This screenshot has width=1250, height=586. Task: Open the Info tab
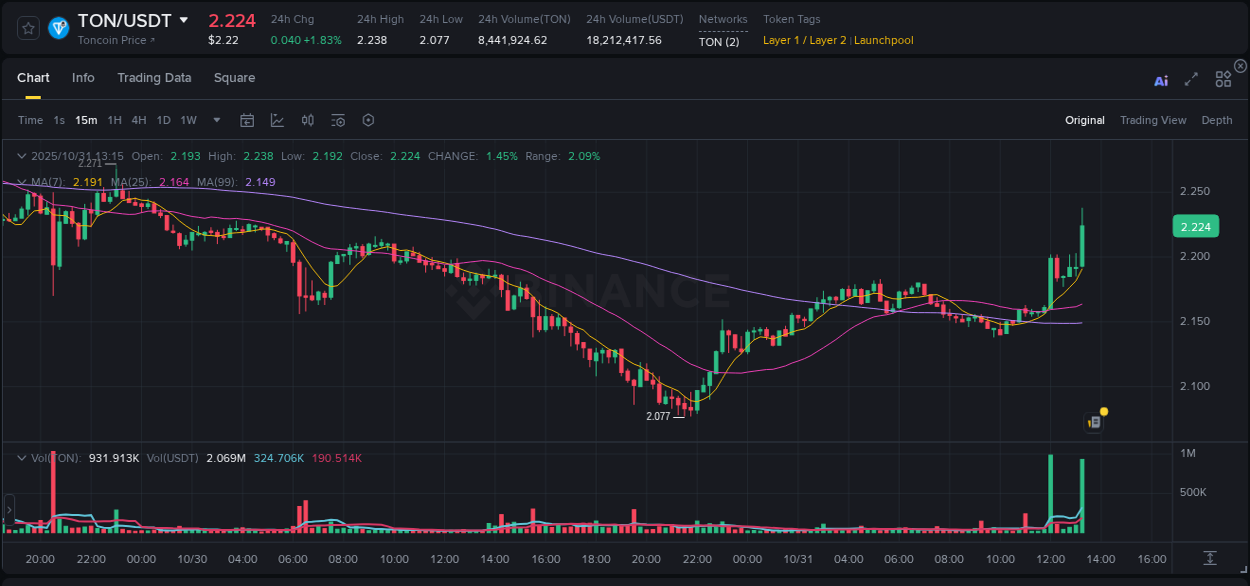[83, 77]
